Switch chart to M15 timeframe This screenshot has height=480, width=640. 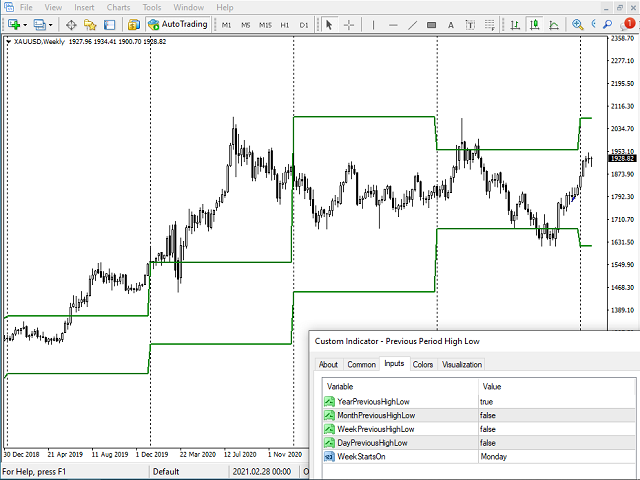(265, 25)
